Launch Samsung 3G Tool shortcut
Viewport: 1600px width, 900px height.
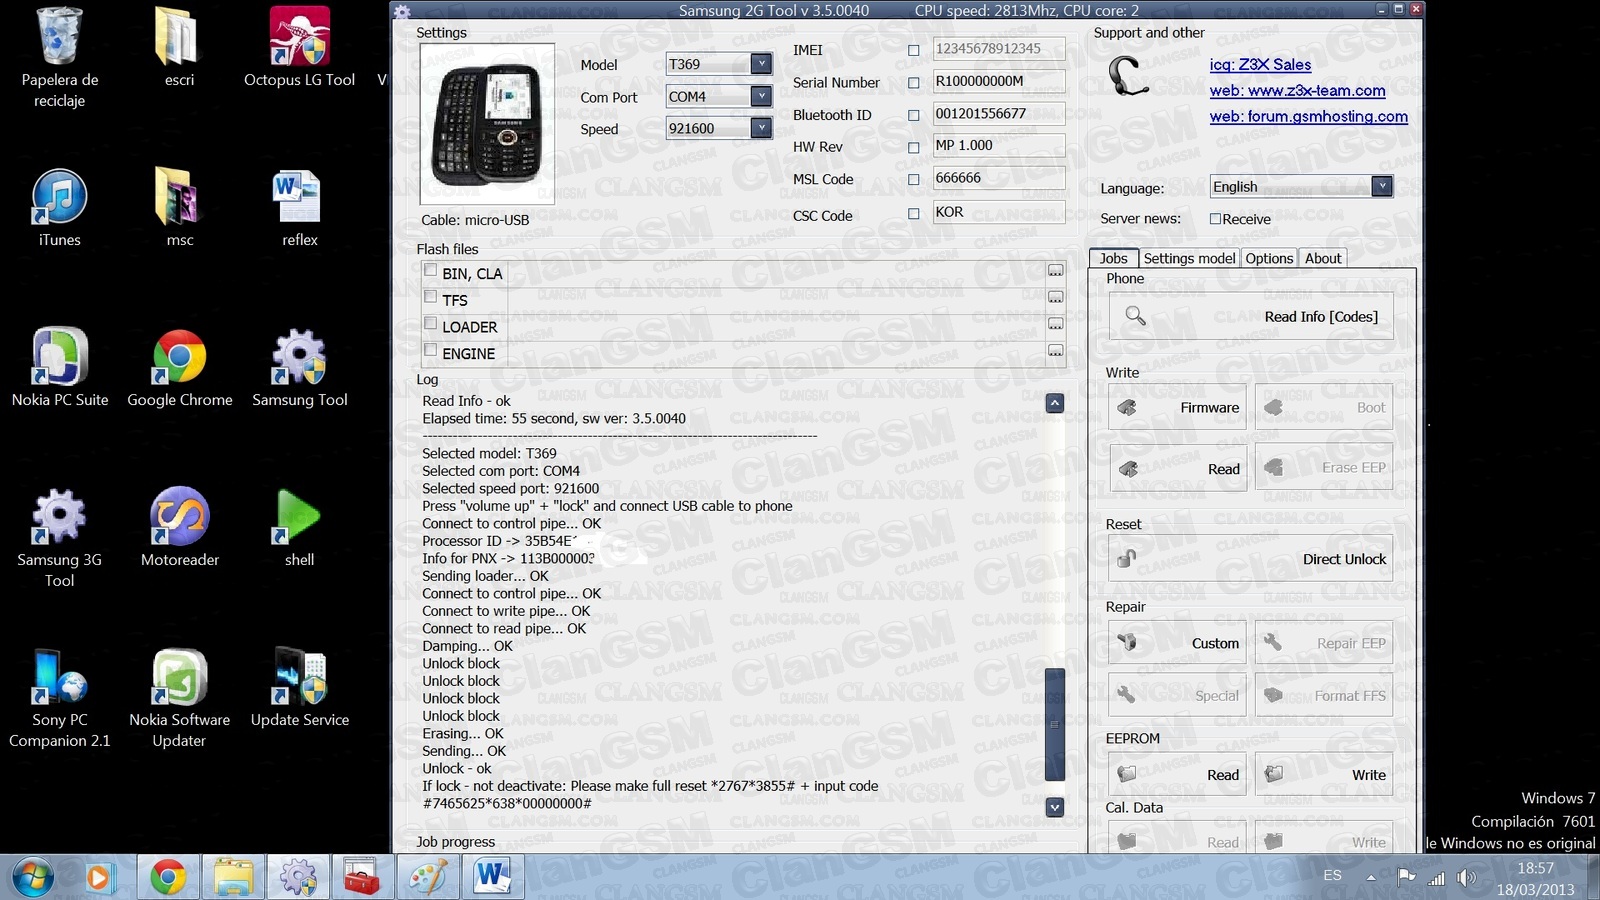[x=59, y=537]
